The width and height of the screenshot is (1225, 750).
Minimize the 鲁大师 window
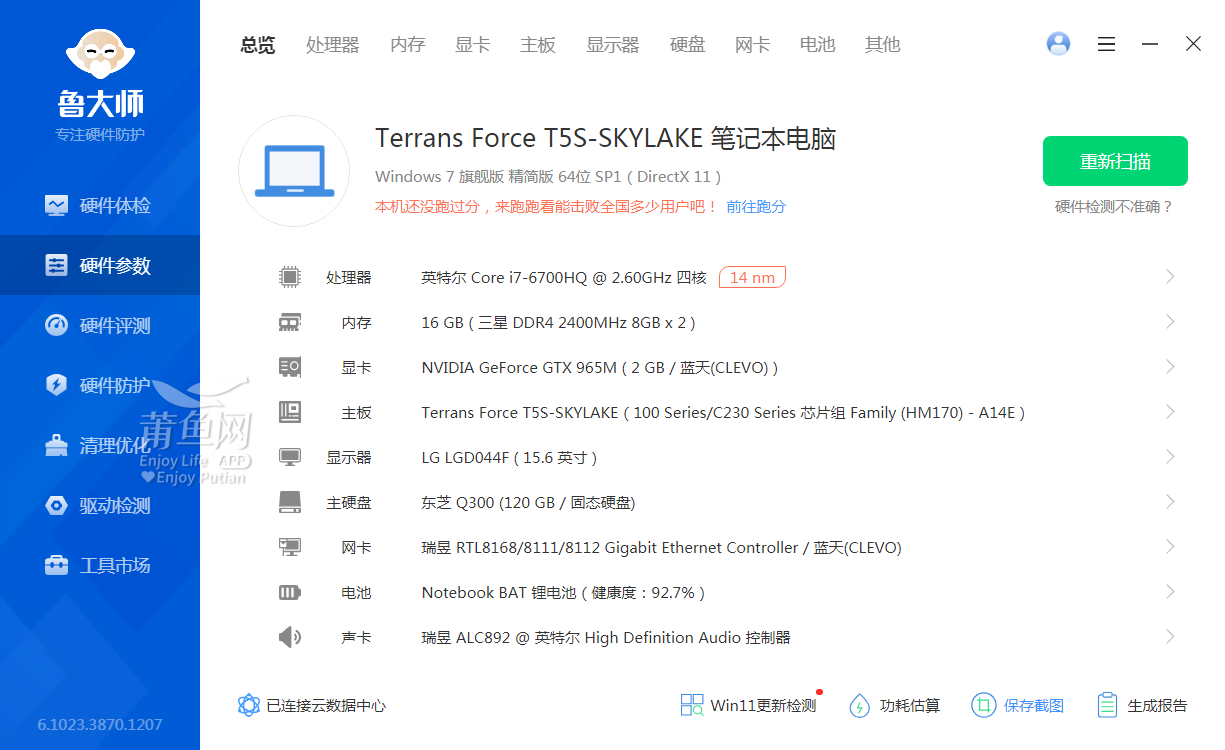(x=1150, y=44)
